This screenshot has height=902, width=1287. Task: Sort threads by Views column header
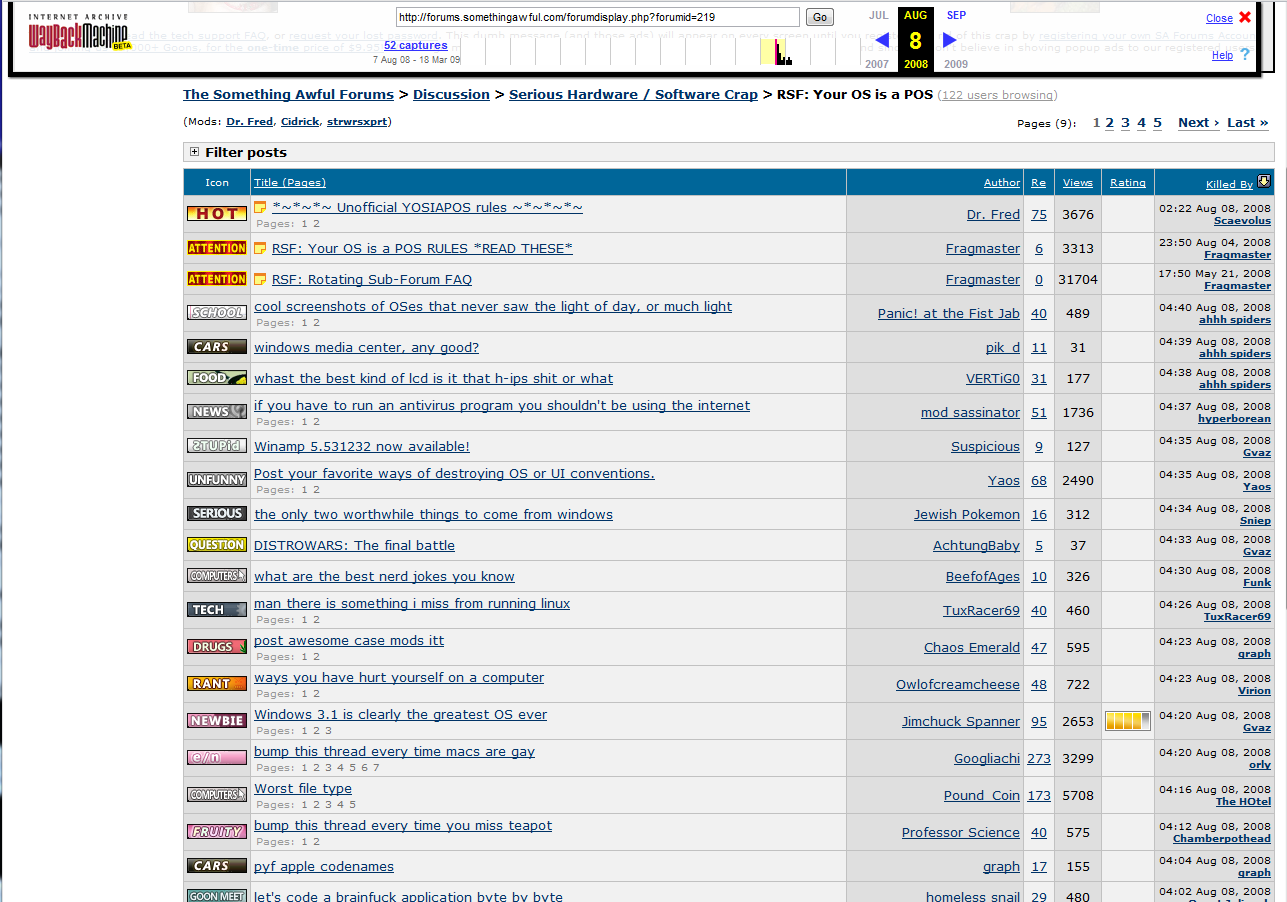pyautogui.click(x=1077, y=182)
